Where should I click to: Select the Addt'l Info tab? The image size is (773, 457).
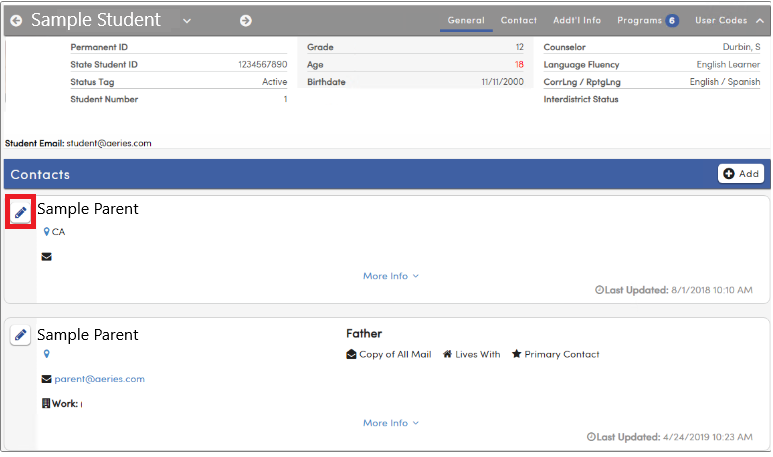[x=577, y=20]
